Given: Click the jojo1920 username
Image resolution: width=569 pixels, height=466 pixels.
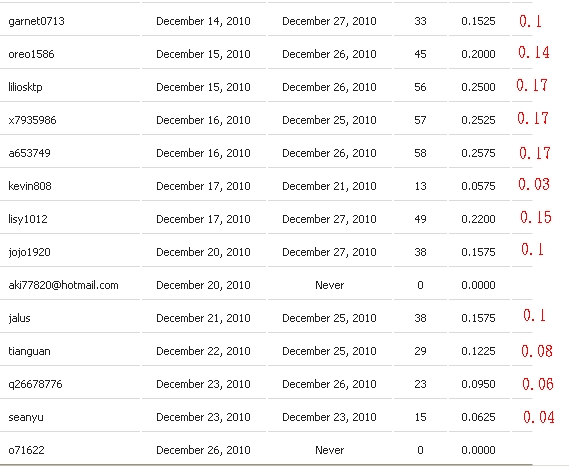Looking at the screenshot, I should (x=29, y=252).
